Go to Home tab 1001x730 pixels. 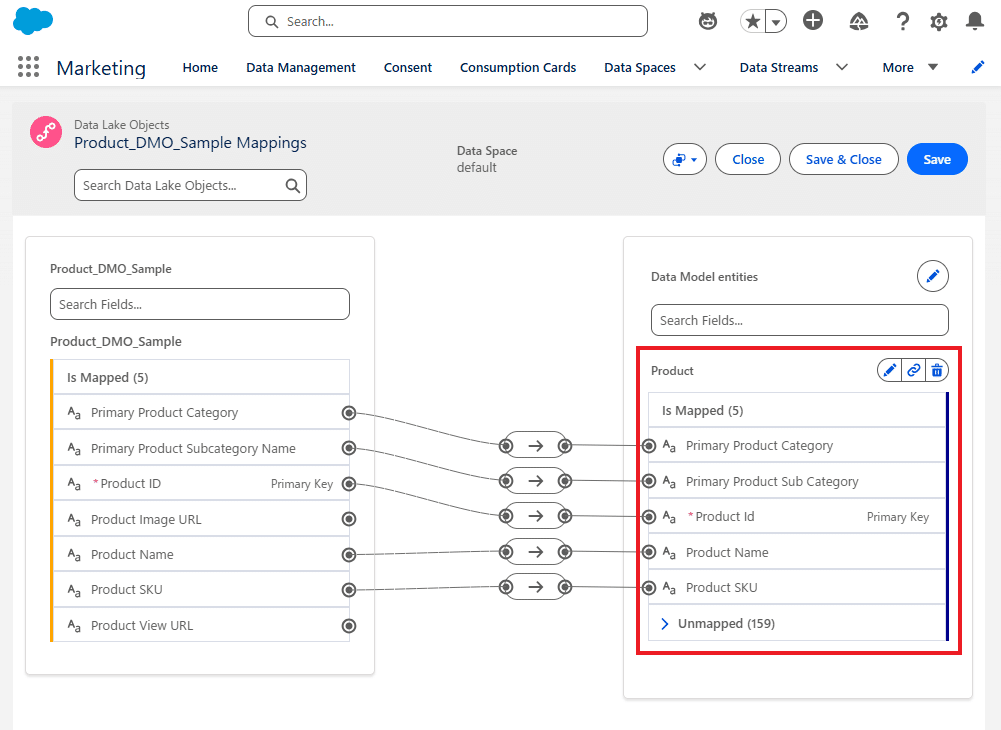click(x=200, y=67)
